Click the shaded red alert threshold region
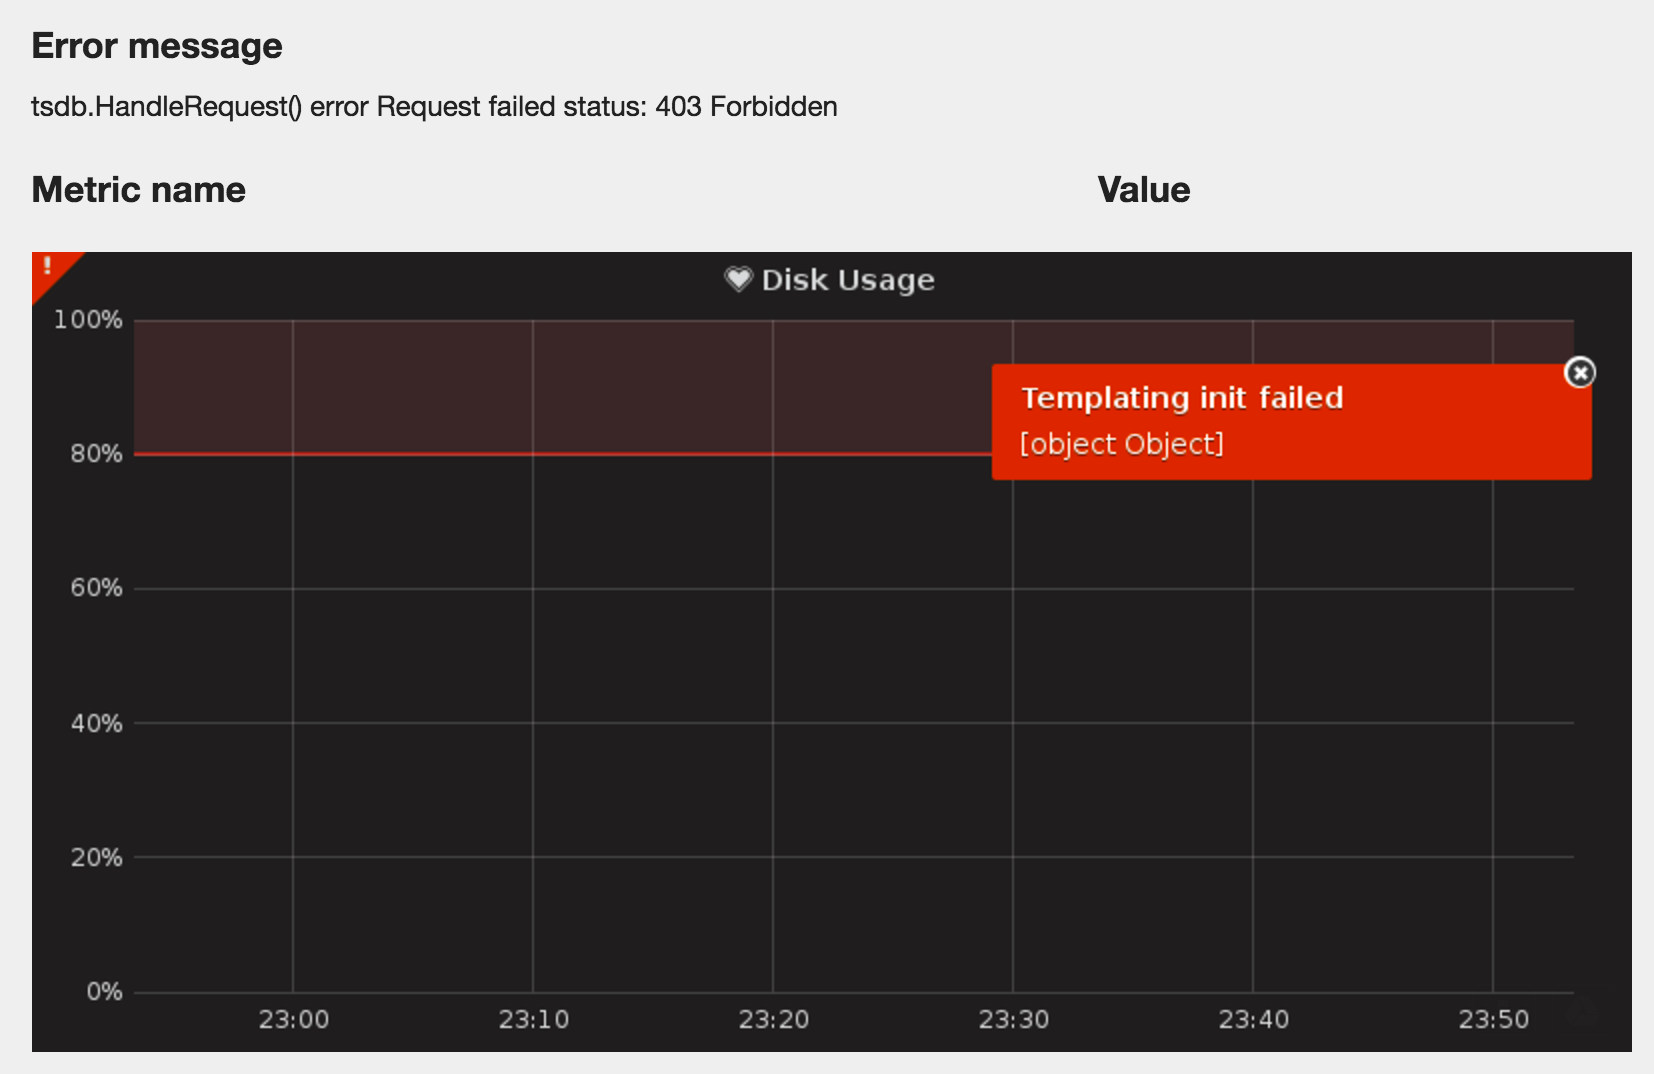The image size is (1654, 1074). (x=562, y=387)
